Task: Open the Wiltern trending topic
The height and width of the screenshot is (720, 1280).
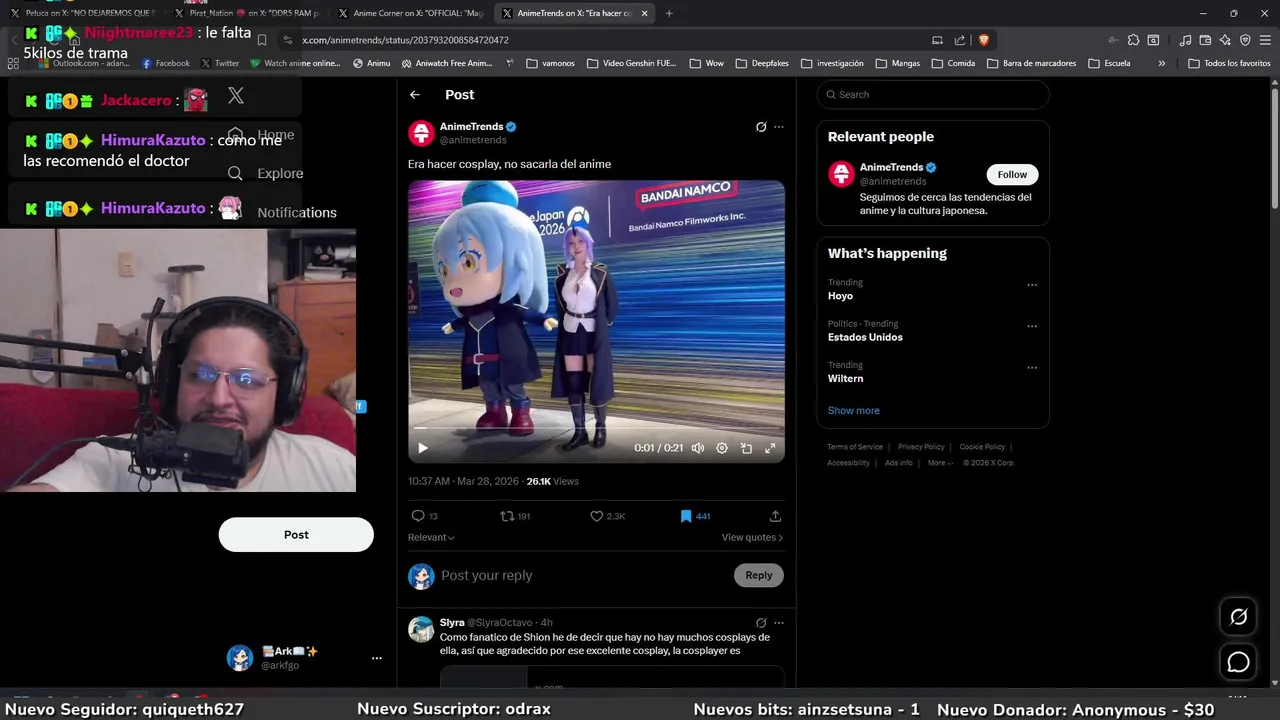Action: (845, 378)
